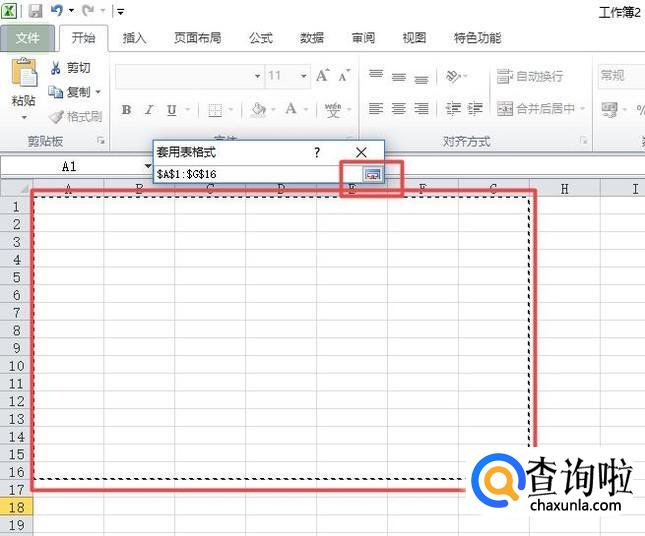Click the Top Align icon
This screenshot has width=645, height=536.
376,76
